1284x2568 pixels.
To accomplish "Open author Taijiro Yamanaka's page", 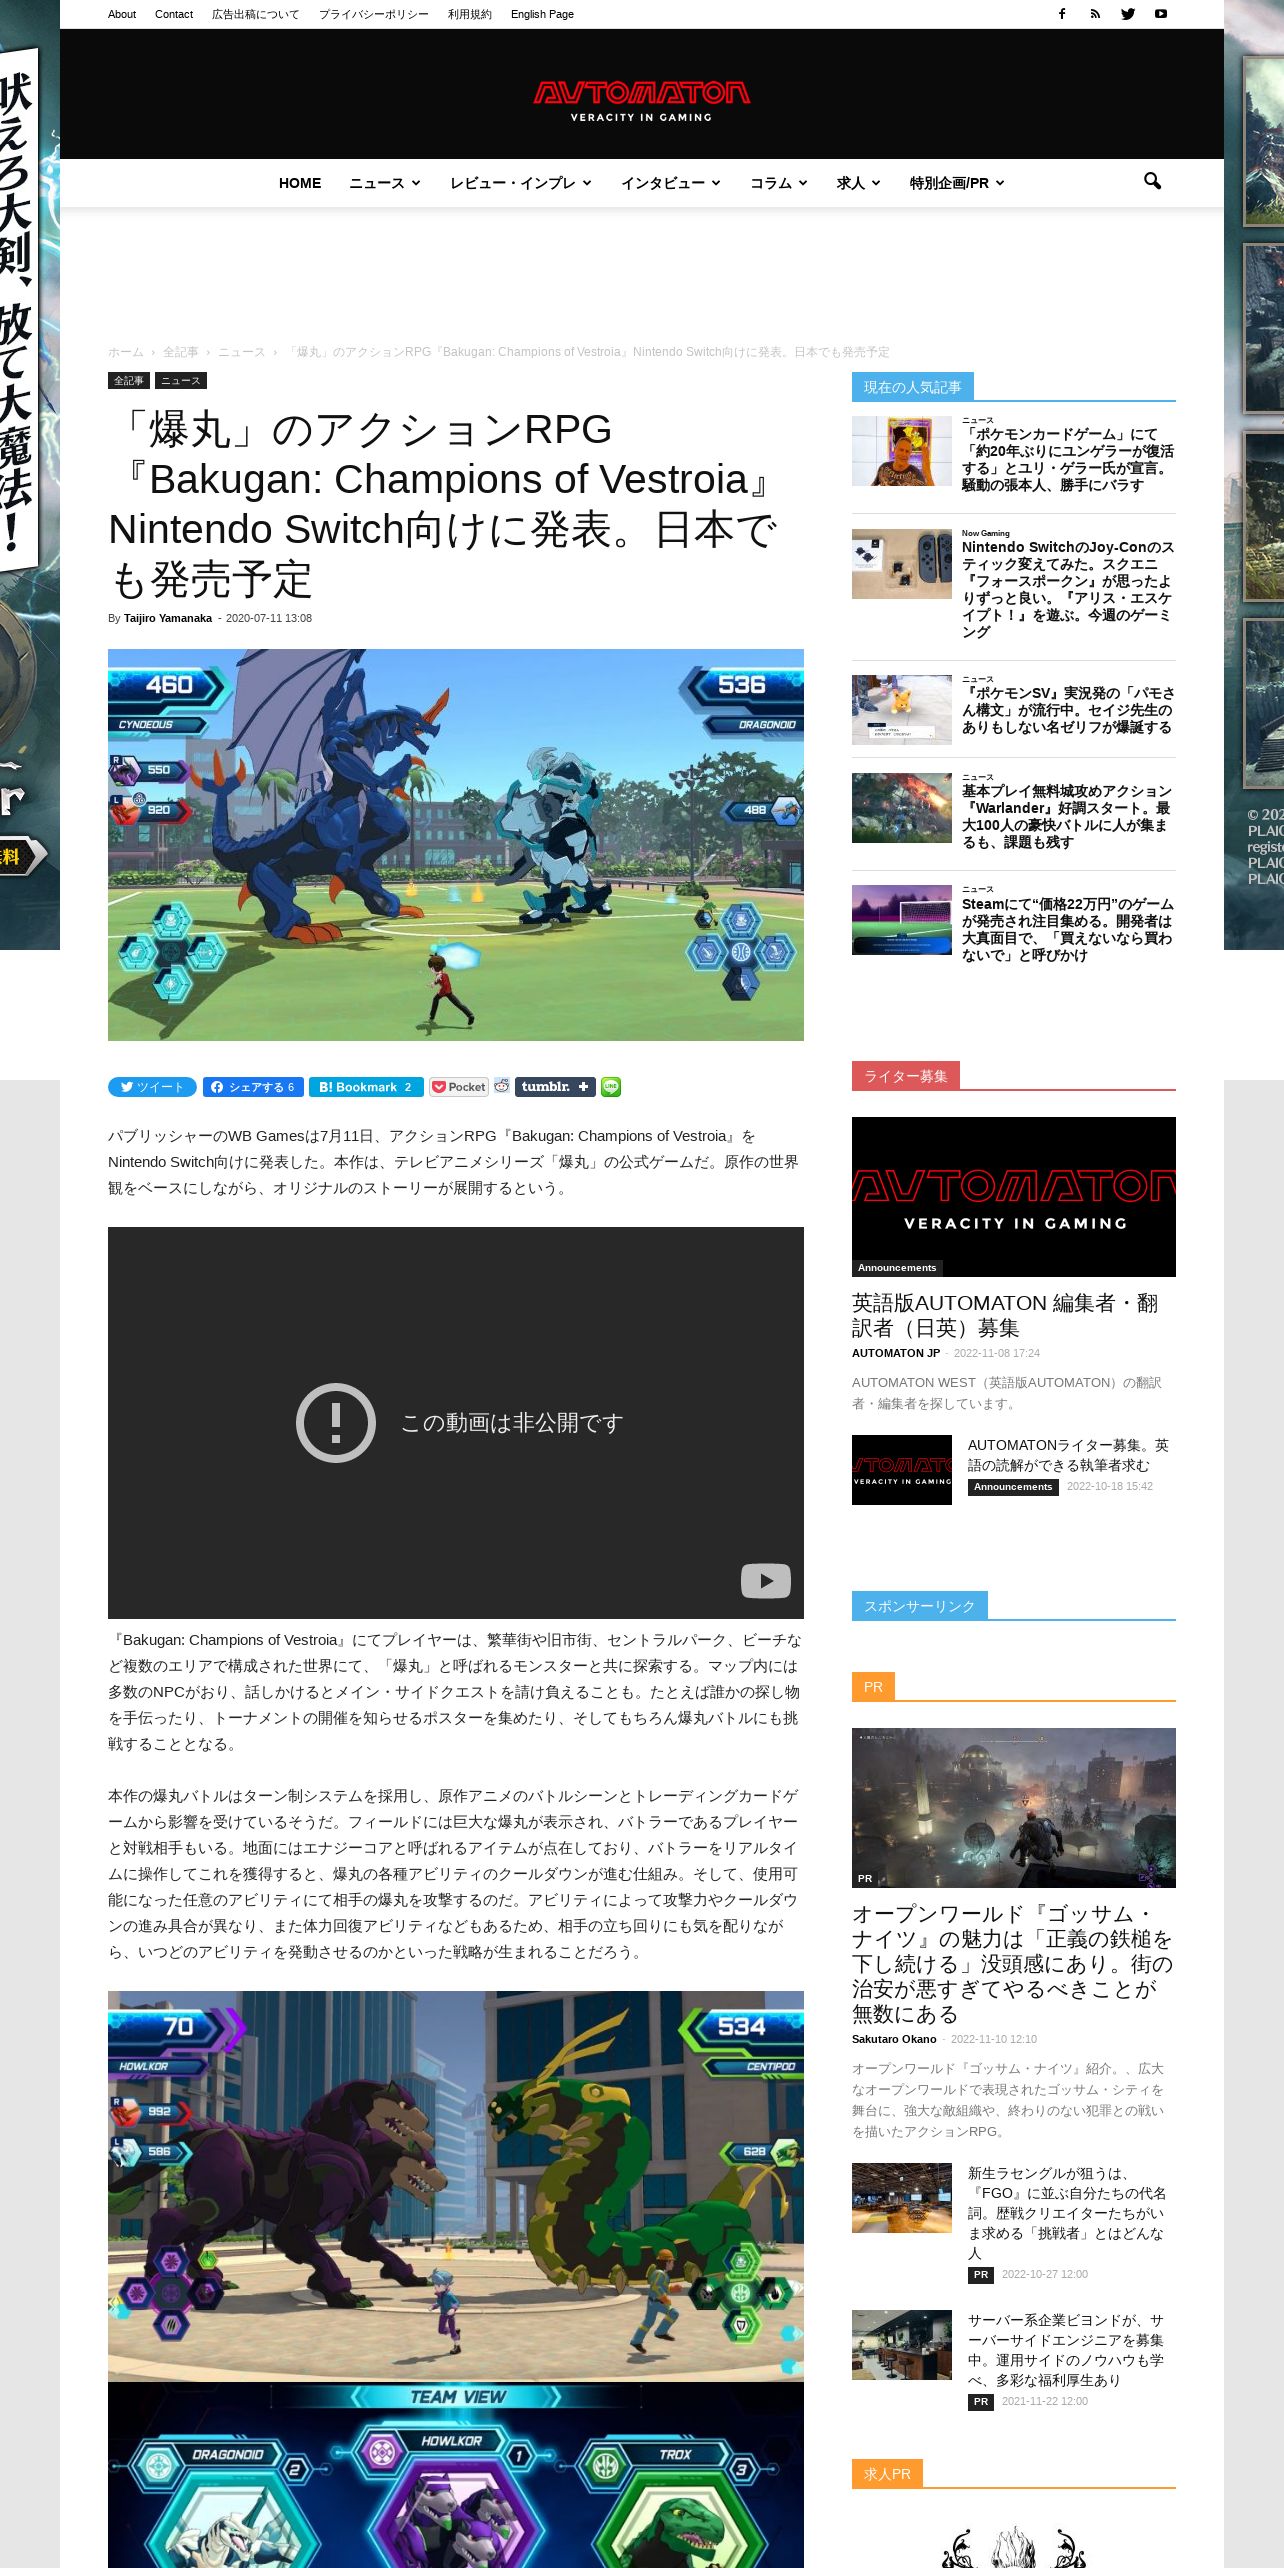I will 168,618.
